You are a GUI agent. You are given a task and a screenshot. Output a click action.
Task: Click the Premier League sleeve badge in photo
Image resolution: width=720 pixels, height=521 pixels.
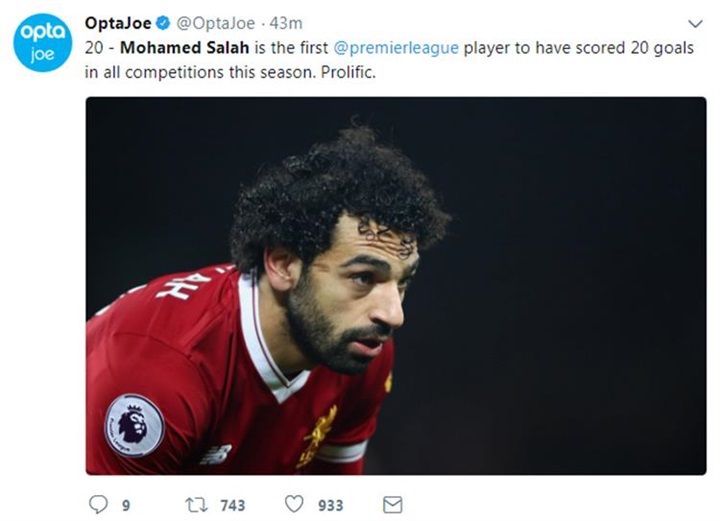tap(134, 423)
